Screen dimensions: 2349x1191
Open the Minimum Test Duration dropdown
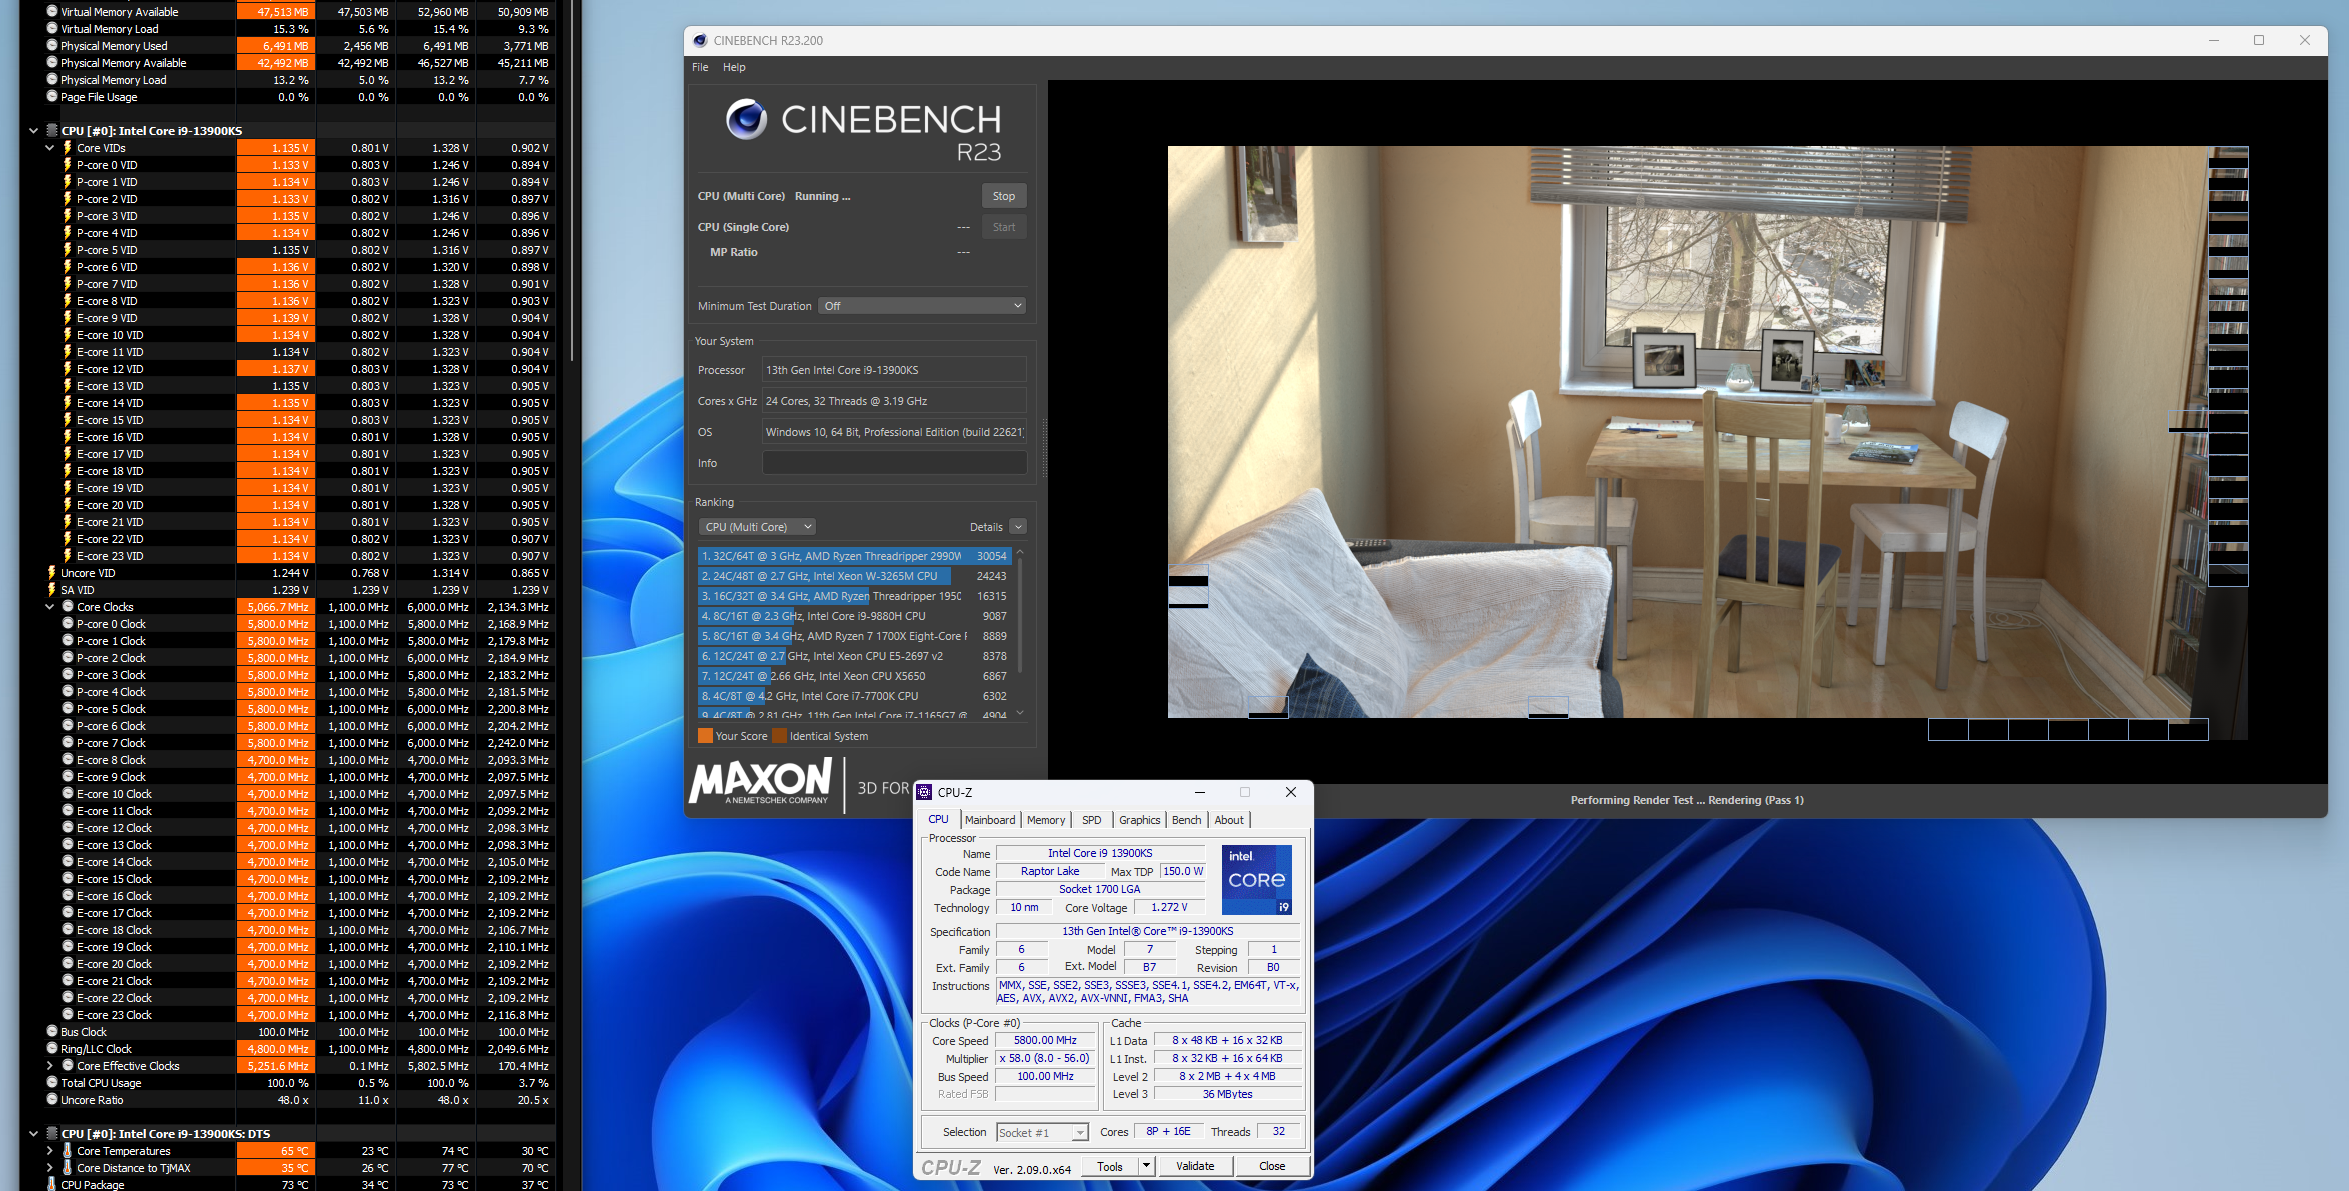click(x=922, y=306)
